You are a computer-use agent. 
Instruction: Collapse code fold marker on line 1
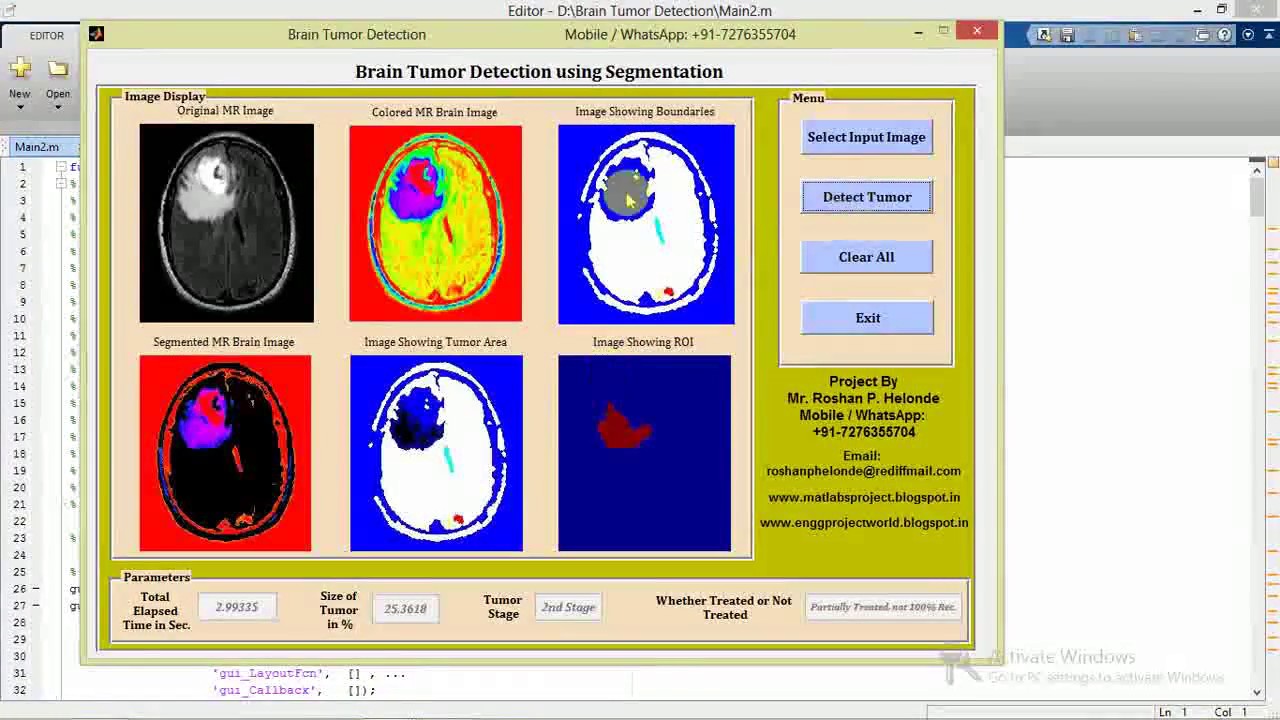(61, 167)
